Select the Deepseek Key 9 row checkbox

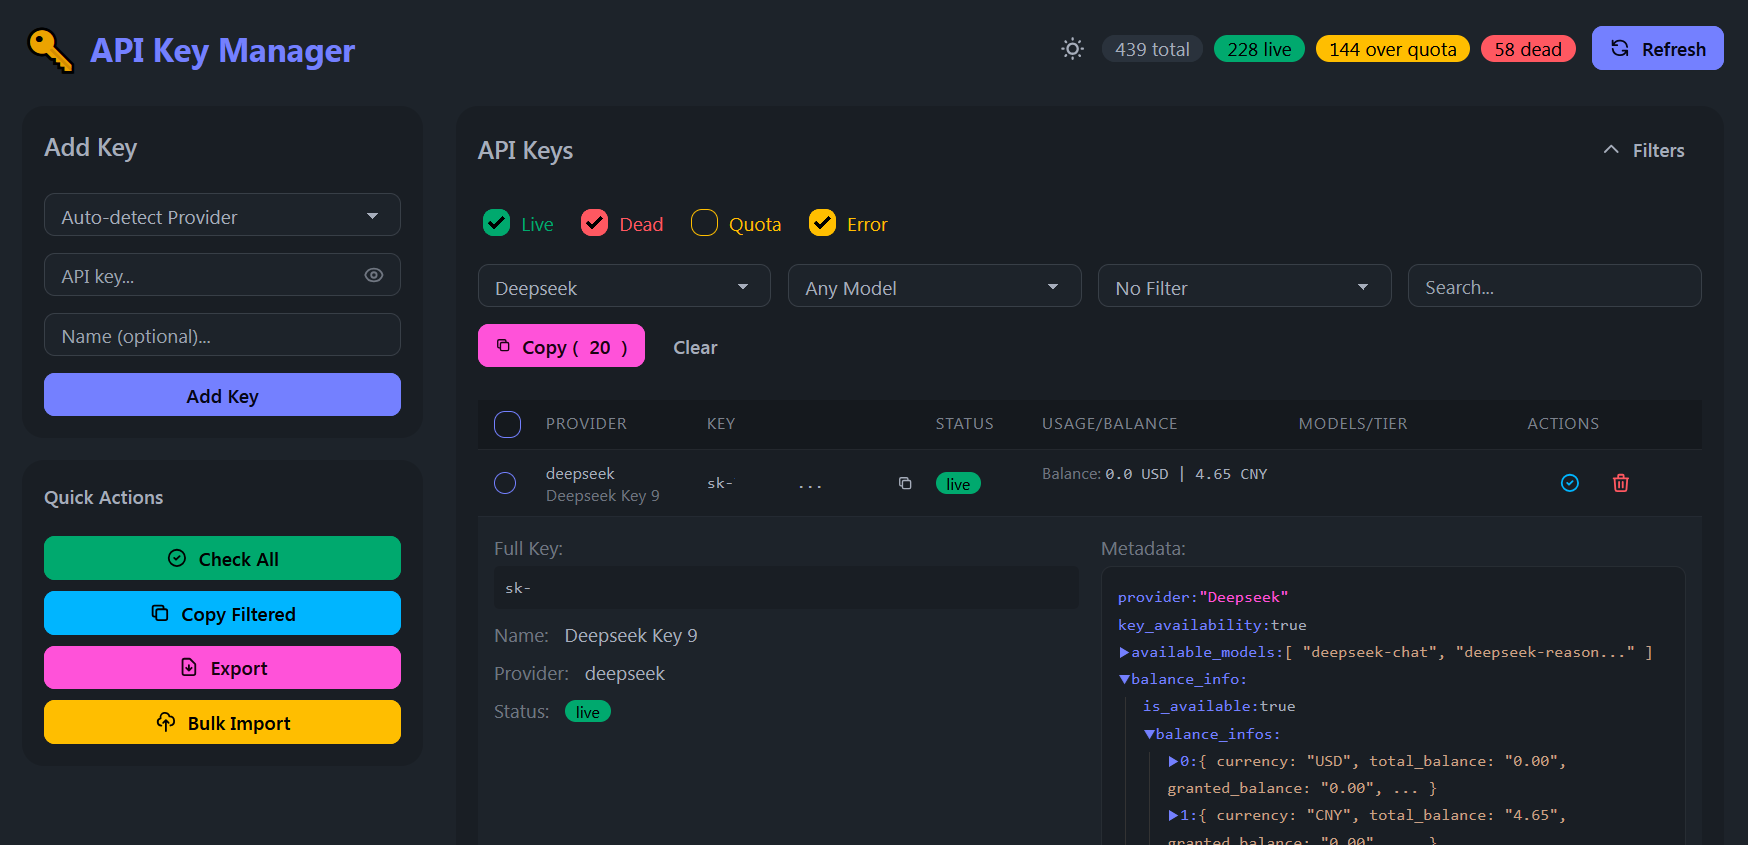click(x=505, y=483)
